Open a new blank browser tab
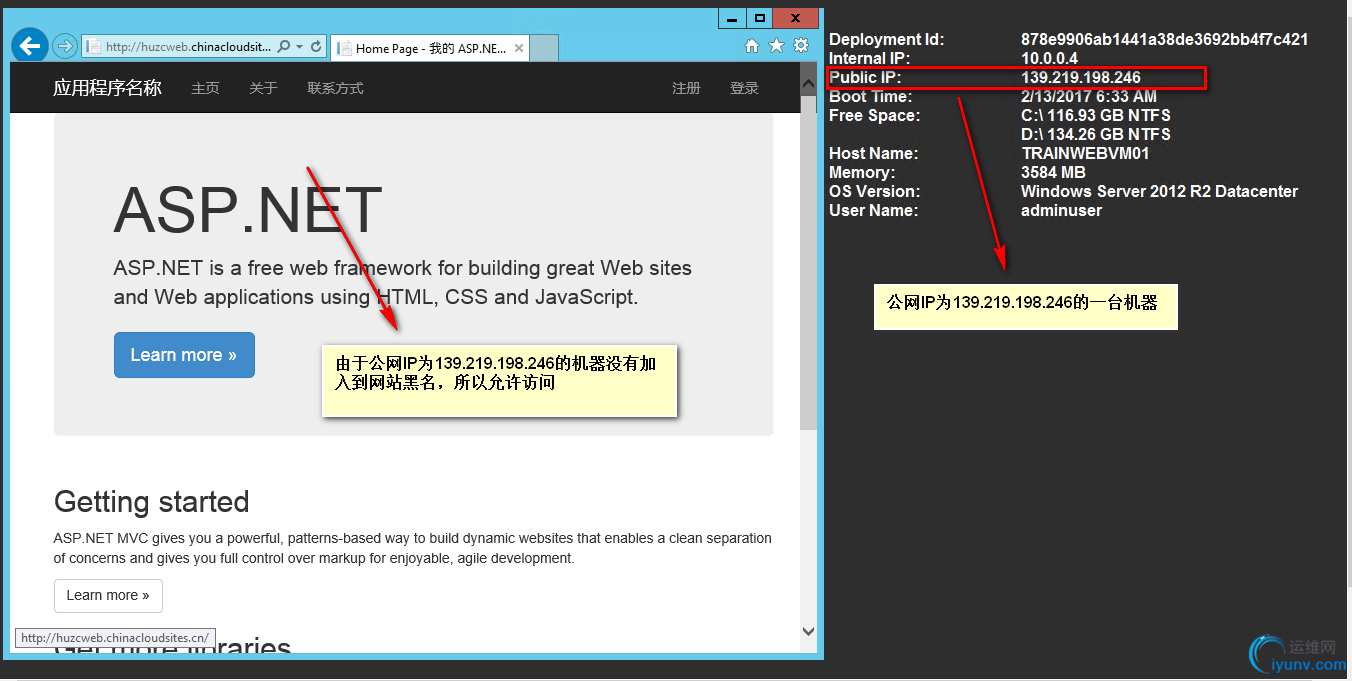This screenshot has width=1352, height=681. click(x=543, y=48)
